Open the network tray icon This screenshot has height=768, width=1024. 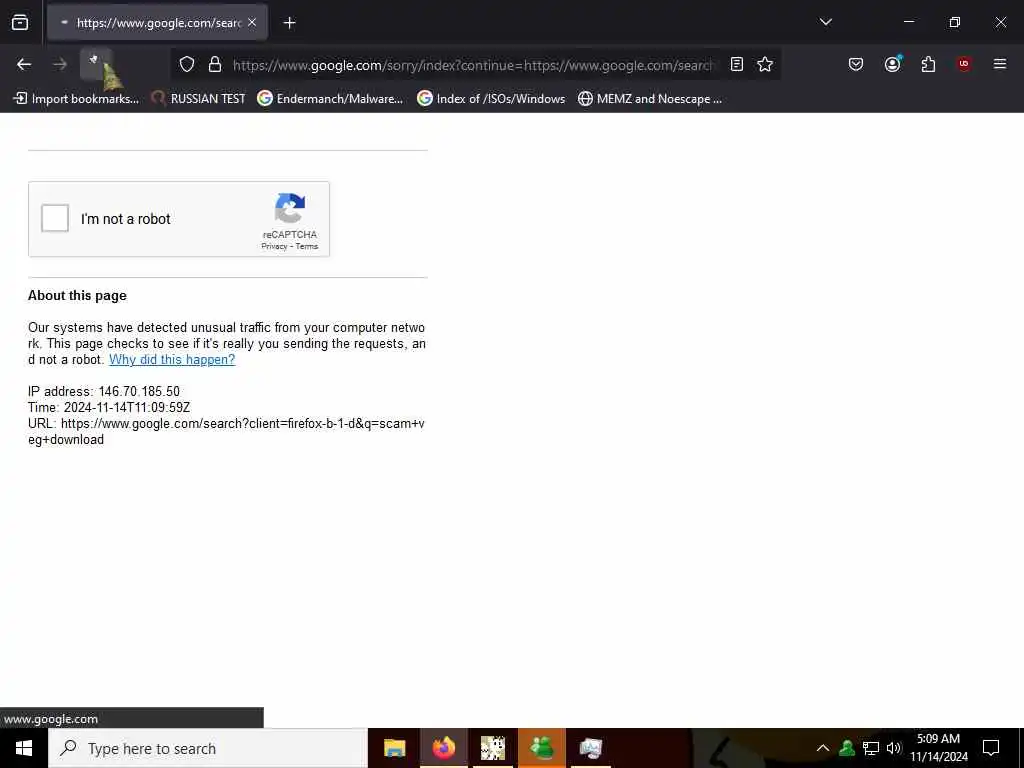pyautogui.click(x=871, y=748)
